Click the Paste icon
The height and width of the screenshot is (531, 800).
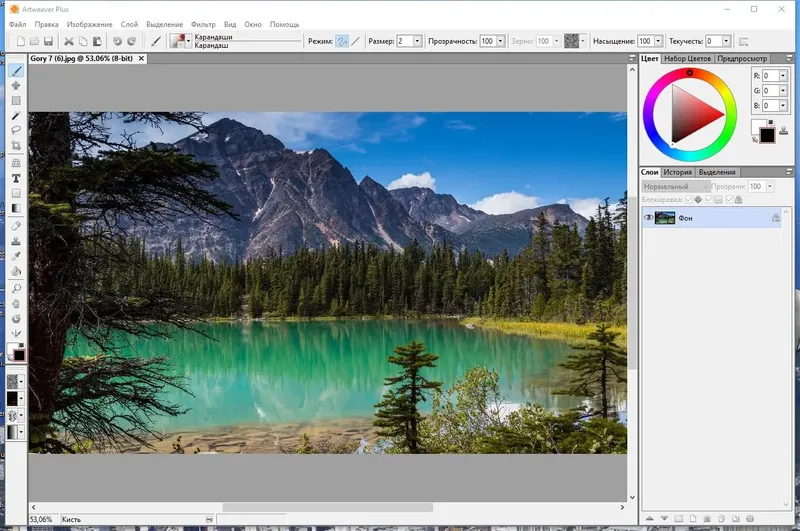(97, 41)
